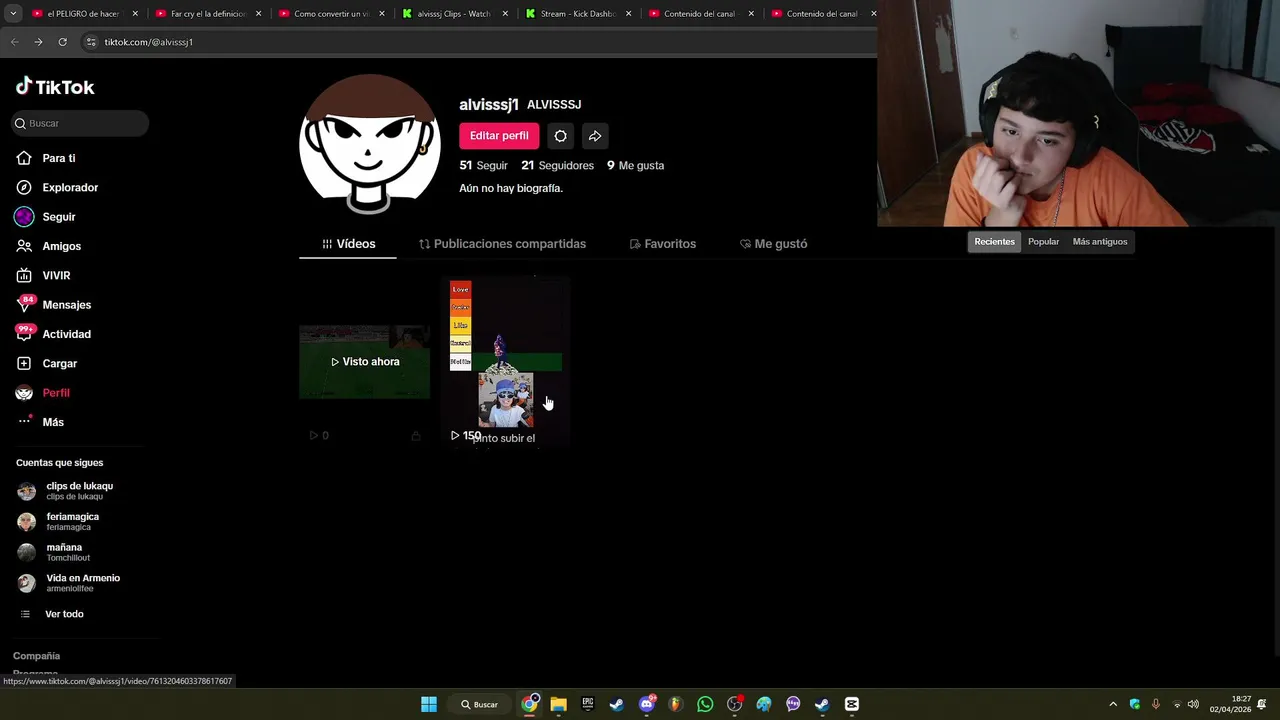The height and width of the screenshot is (720, 1280).
Task: Open File Explorer from taskbar
Action: pos(559,704)
